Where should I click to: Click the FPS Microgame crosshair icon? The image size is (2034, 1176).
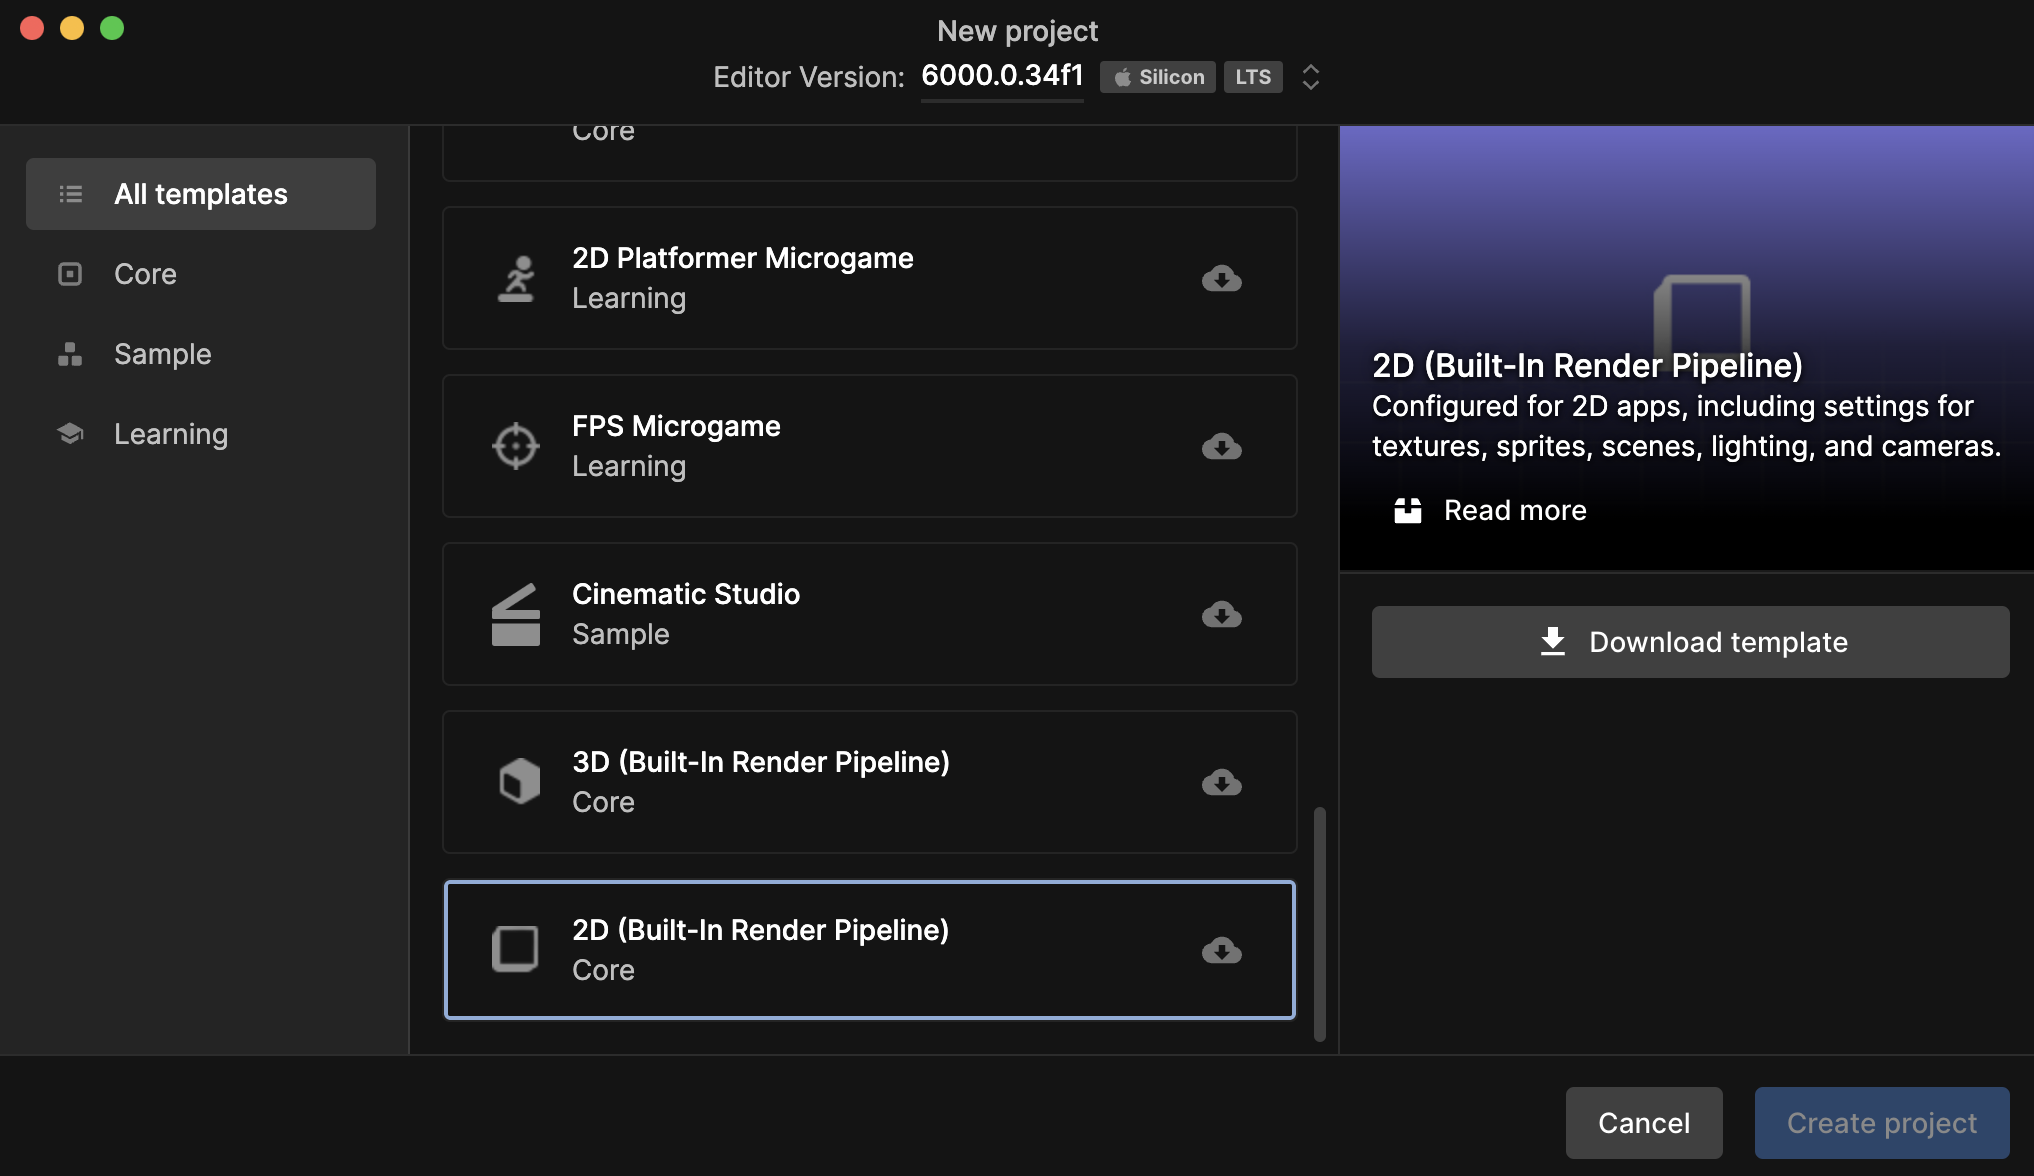pyautogui.click(x=516, y=446)
